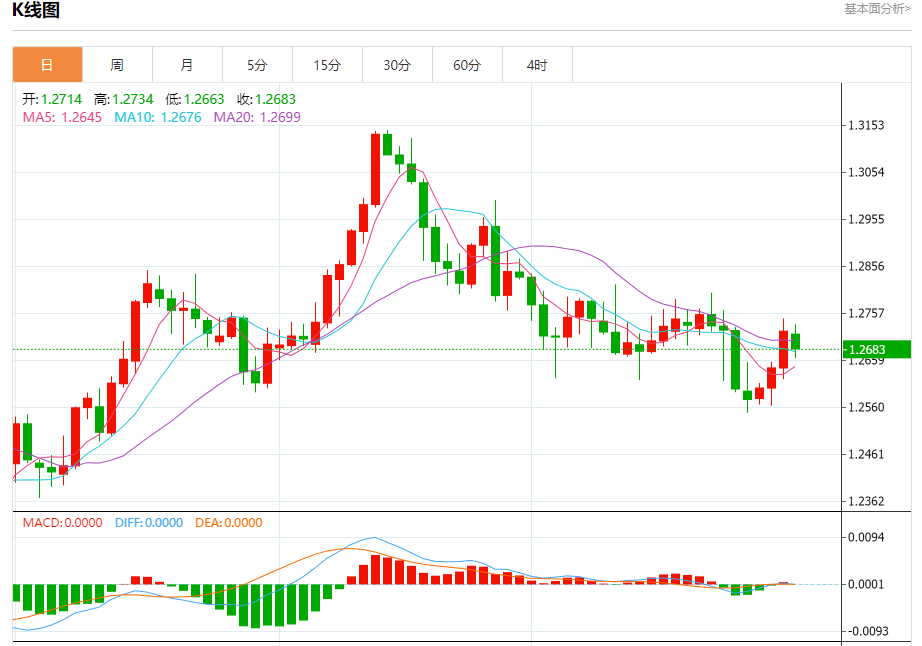
Task: Click the 1.2560 price axis label
Action: point(866,407)
